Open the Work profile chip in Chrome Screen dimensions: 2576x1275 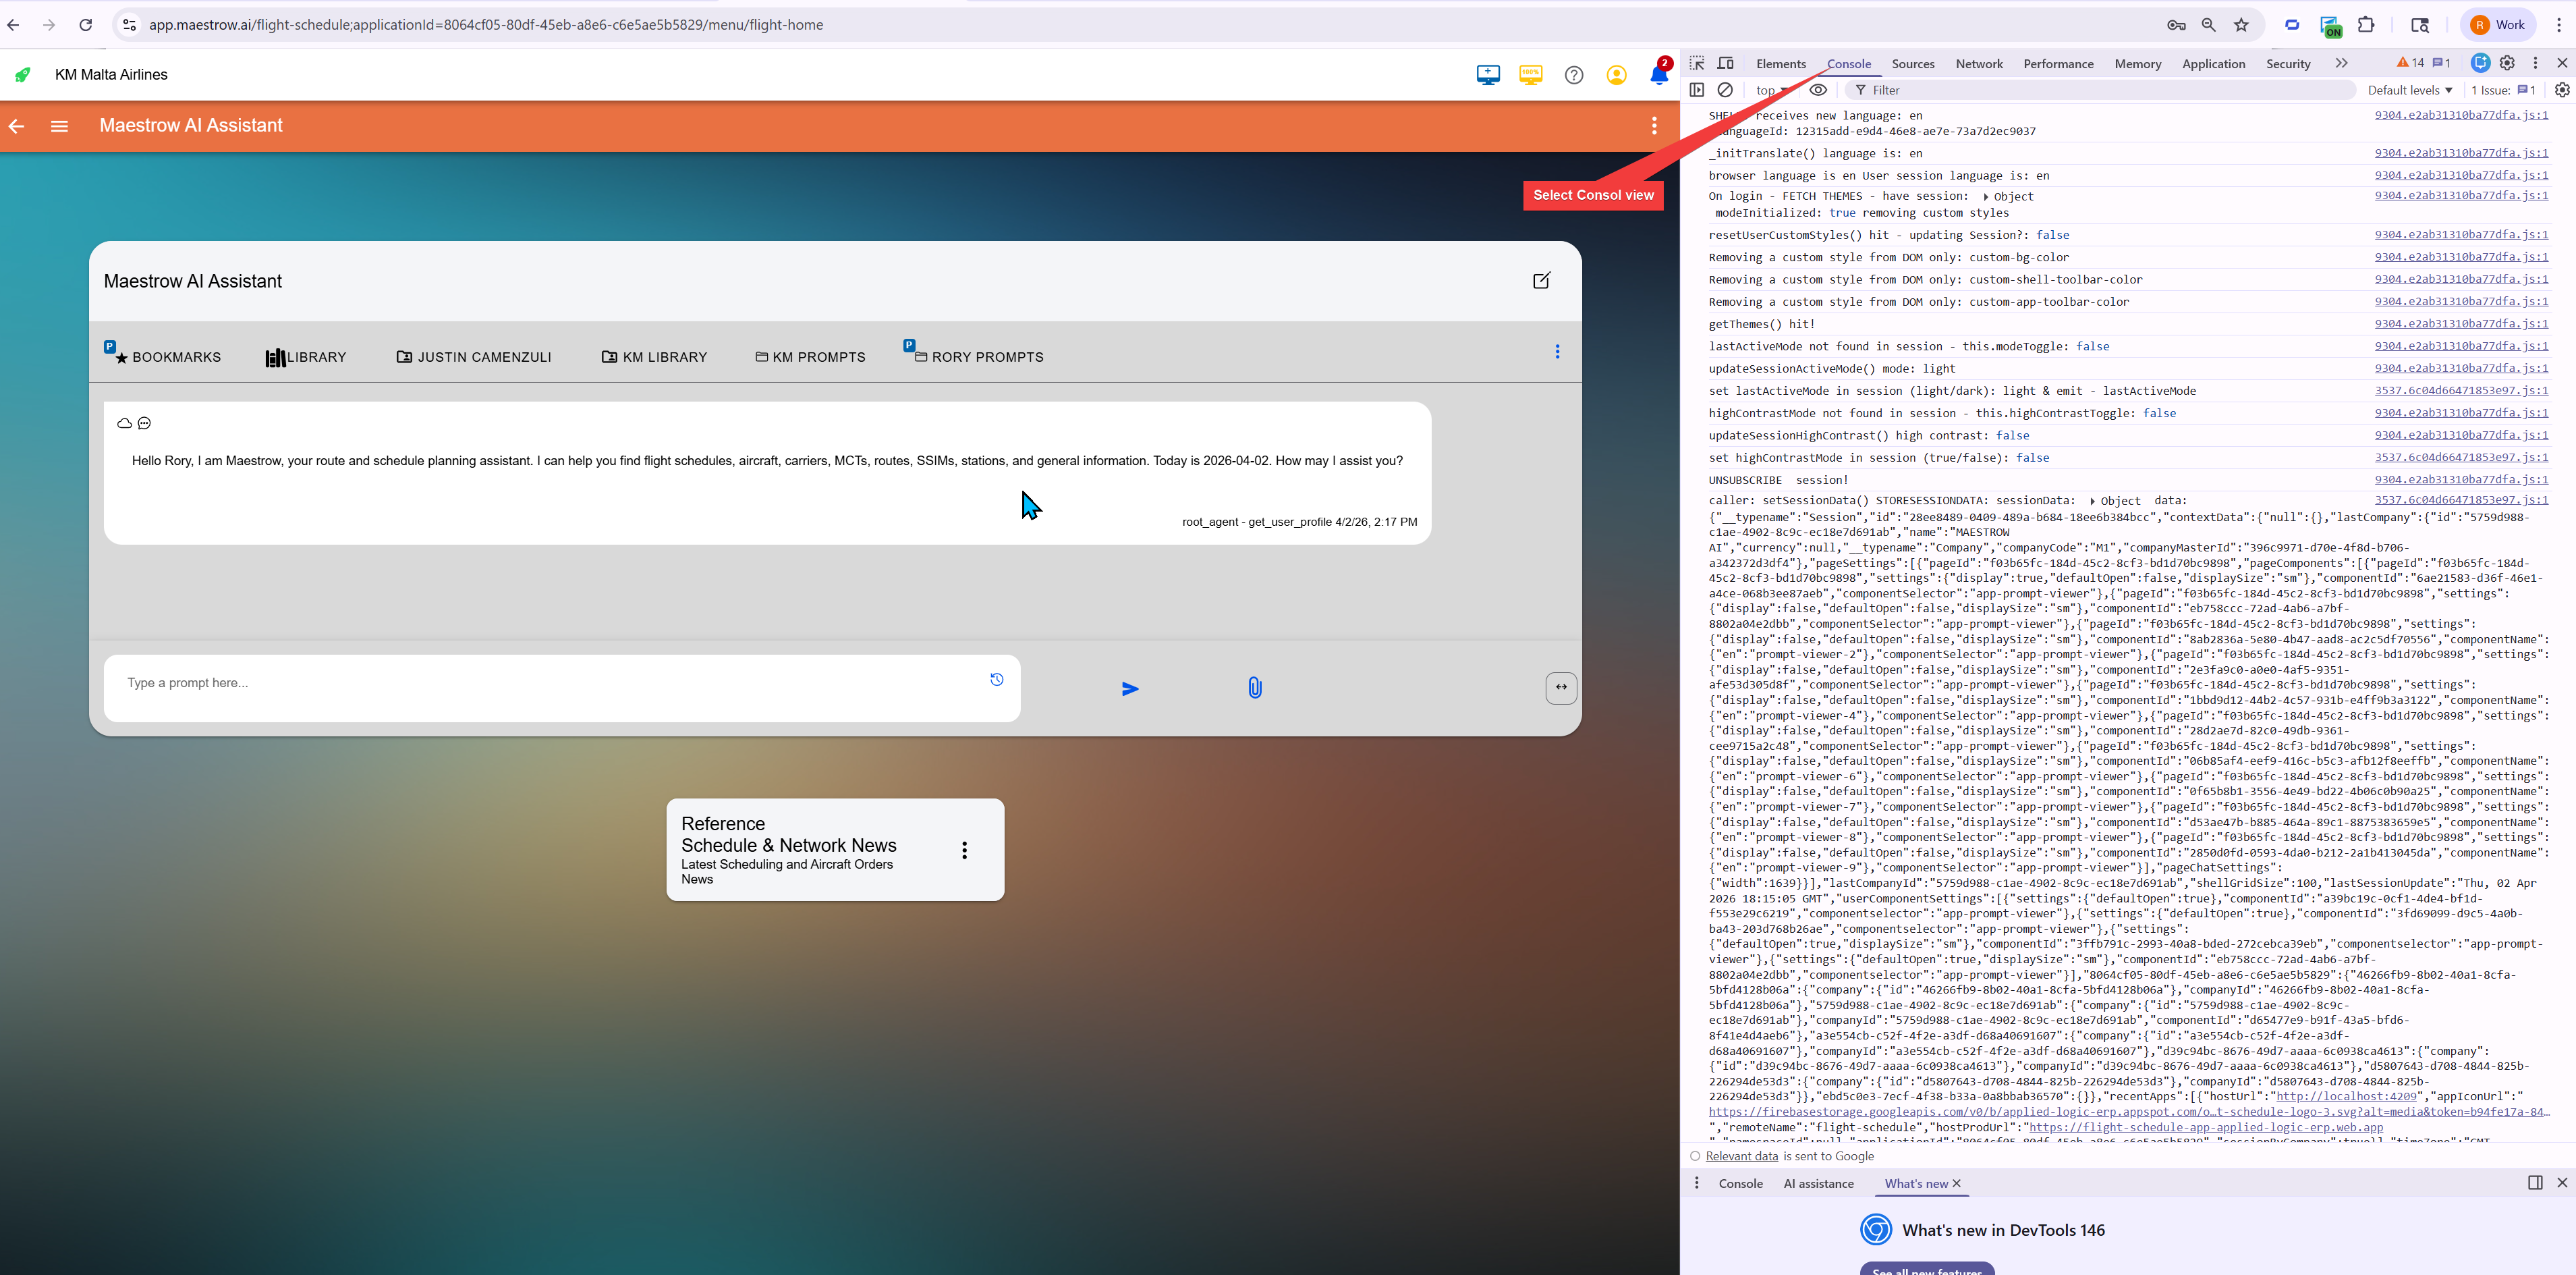pos(2498,25)
